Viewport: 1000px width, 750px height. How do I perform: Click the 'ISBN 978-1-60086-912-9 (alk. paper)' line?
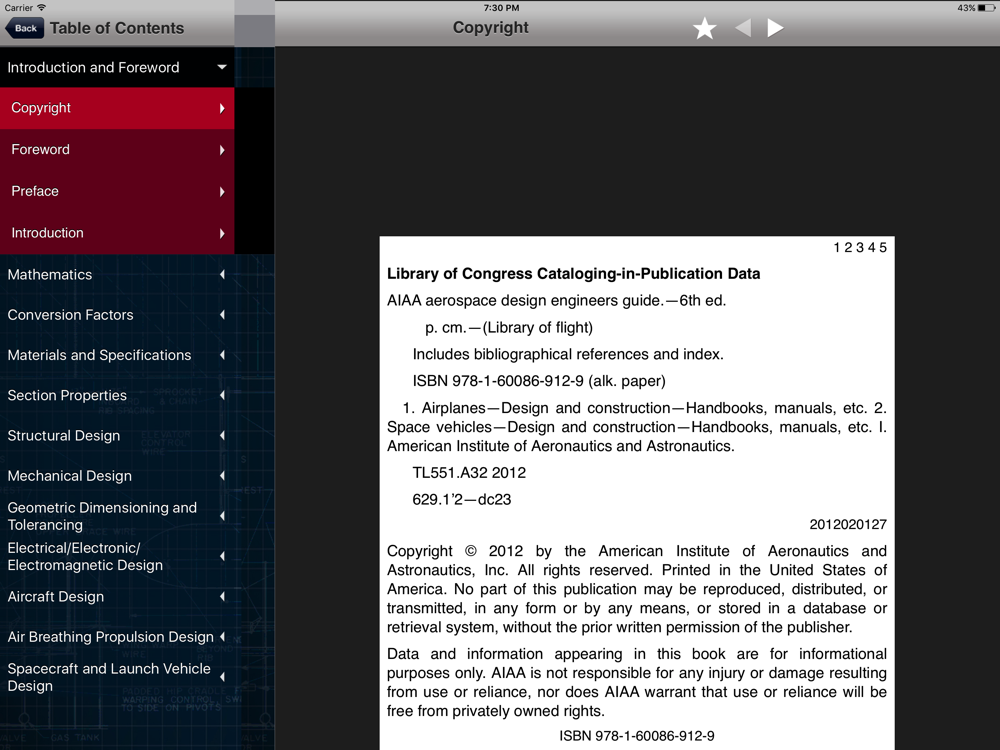click(x=539, y=381)
